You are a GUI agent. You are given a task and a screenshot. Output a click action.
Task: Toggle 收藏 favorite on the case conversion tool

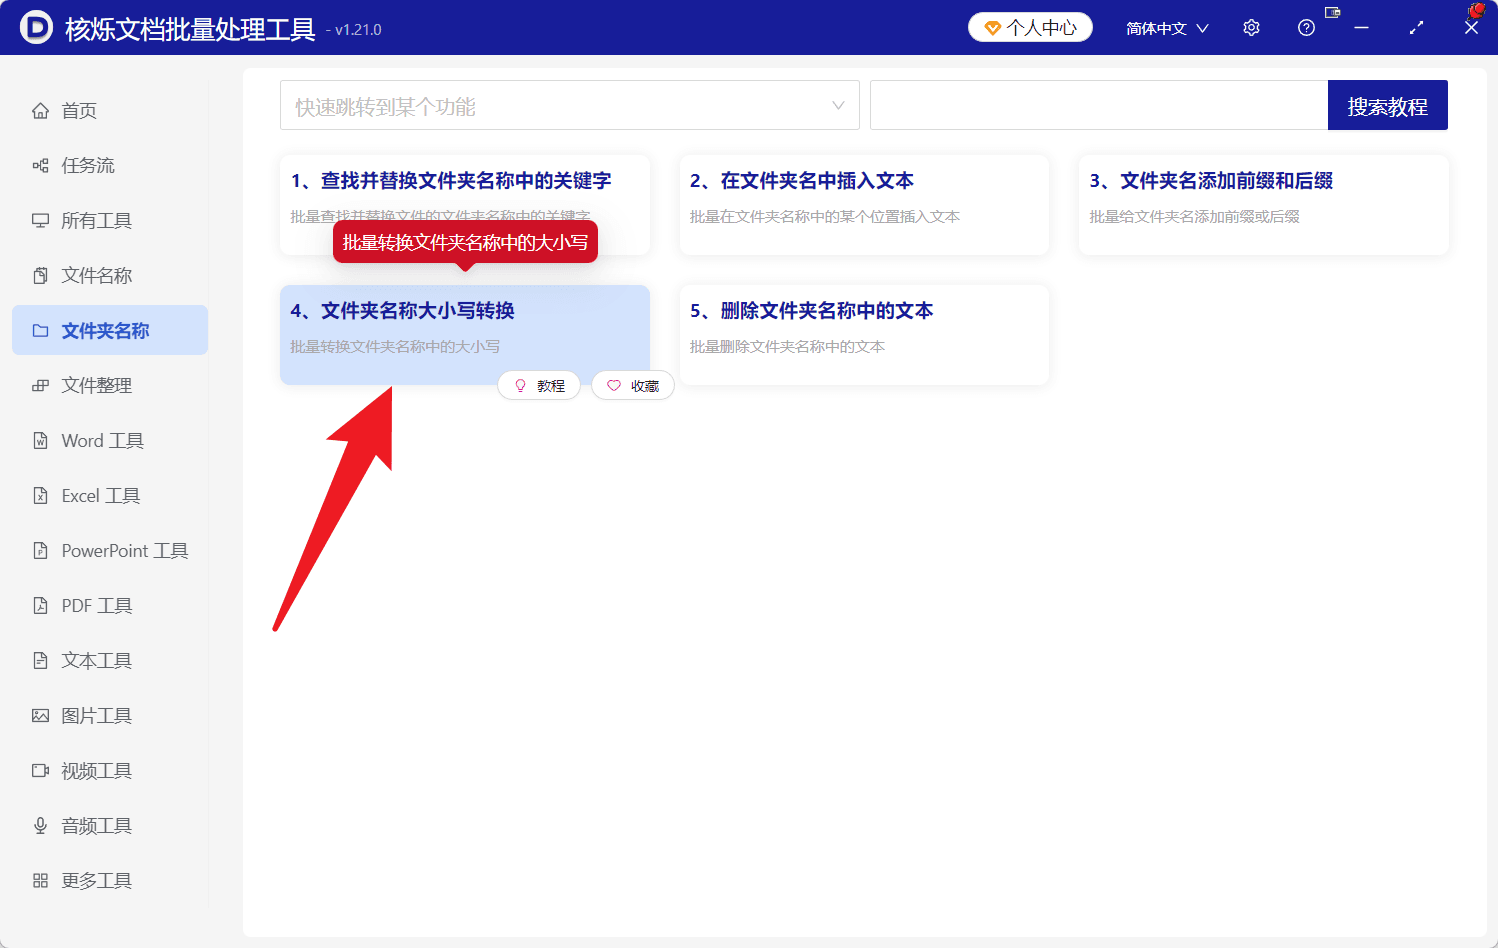[633, 385]
